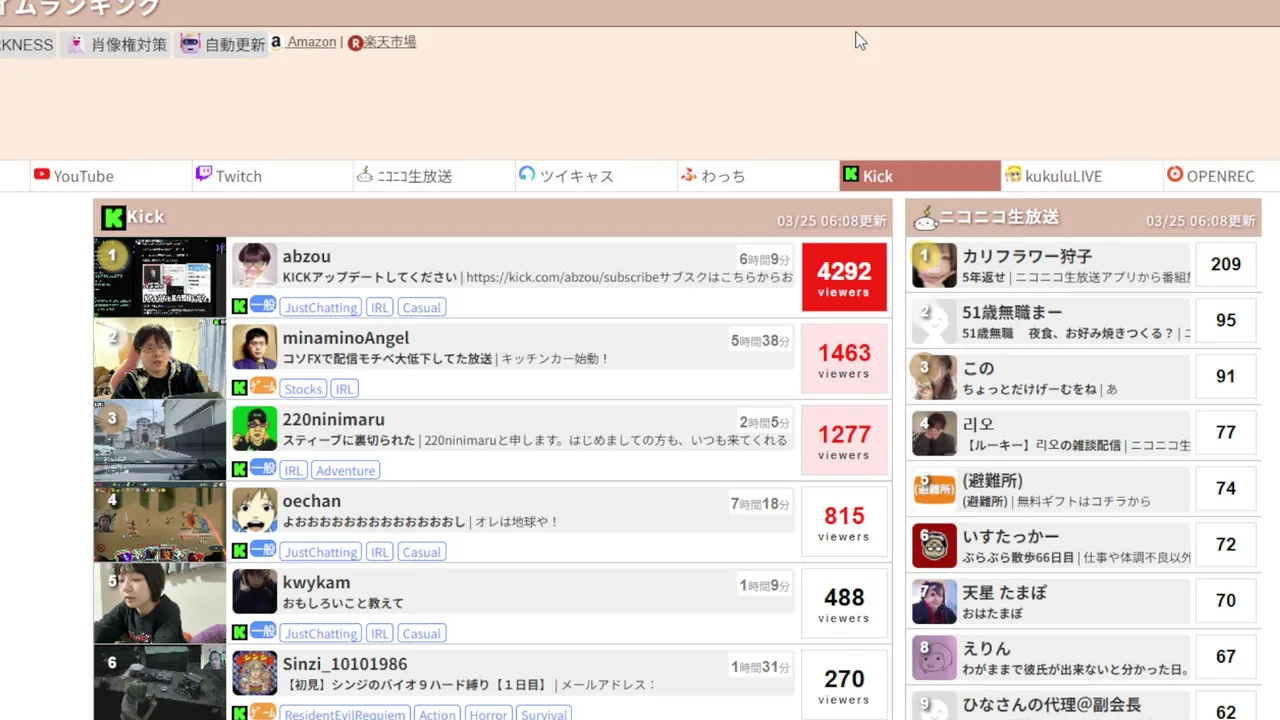The height and width of the screenshot is (720, 1280).
Task: Open 220ninimaru's stream thumbnail
Action: (x=160, y=440)
